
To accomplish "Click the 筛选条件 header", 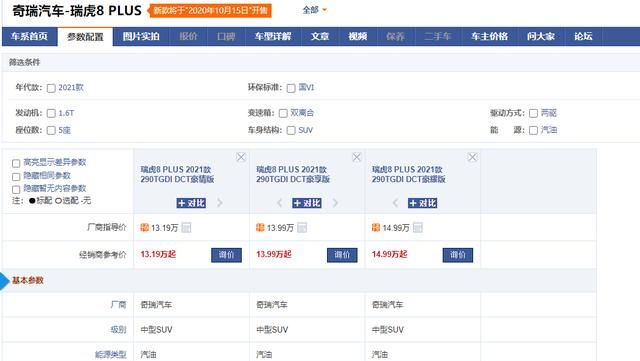I will pyautogui.click(x=24, y=62).
